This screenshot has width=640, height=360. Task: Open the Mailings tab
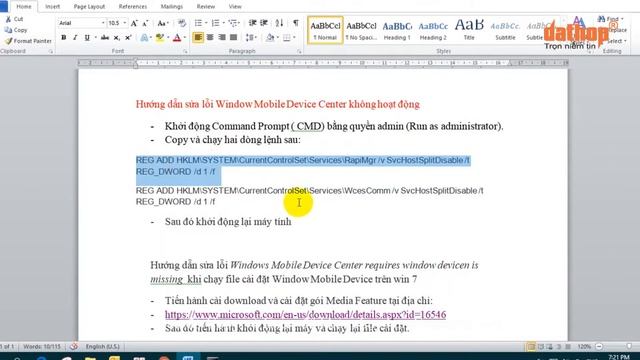point(172,7)
